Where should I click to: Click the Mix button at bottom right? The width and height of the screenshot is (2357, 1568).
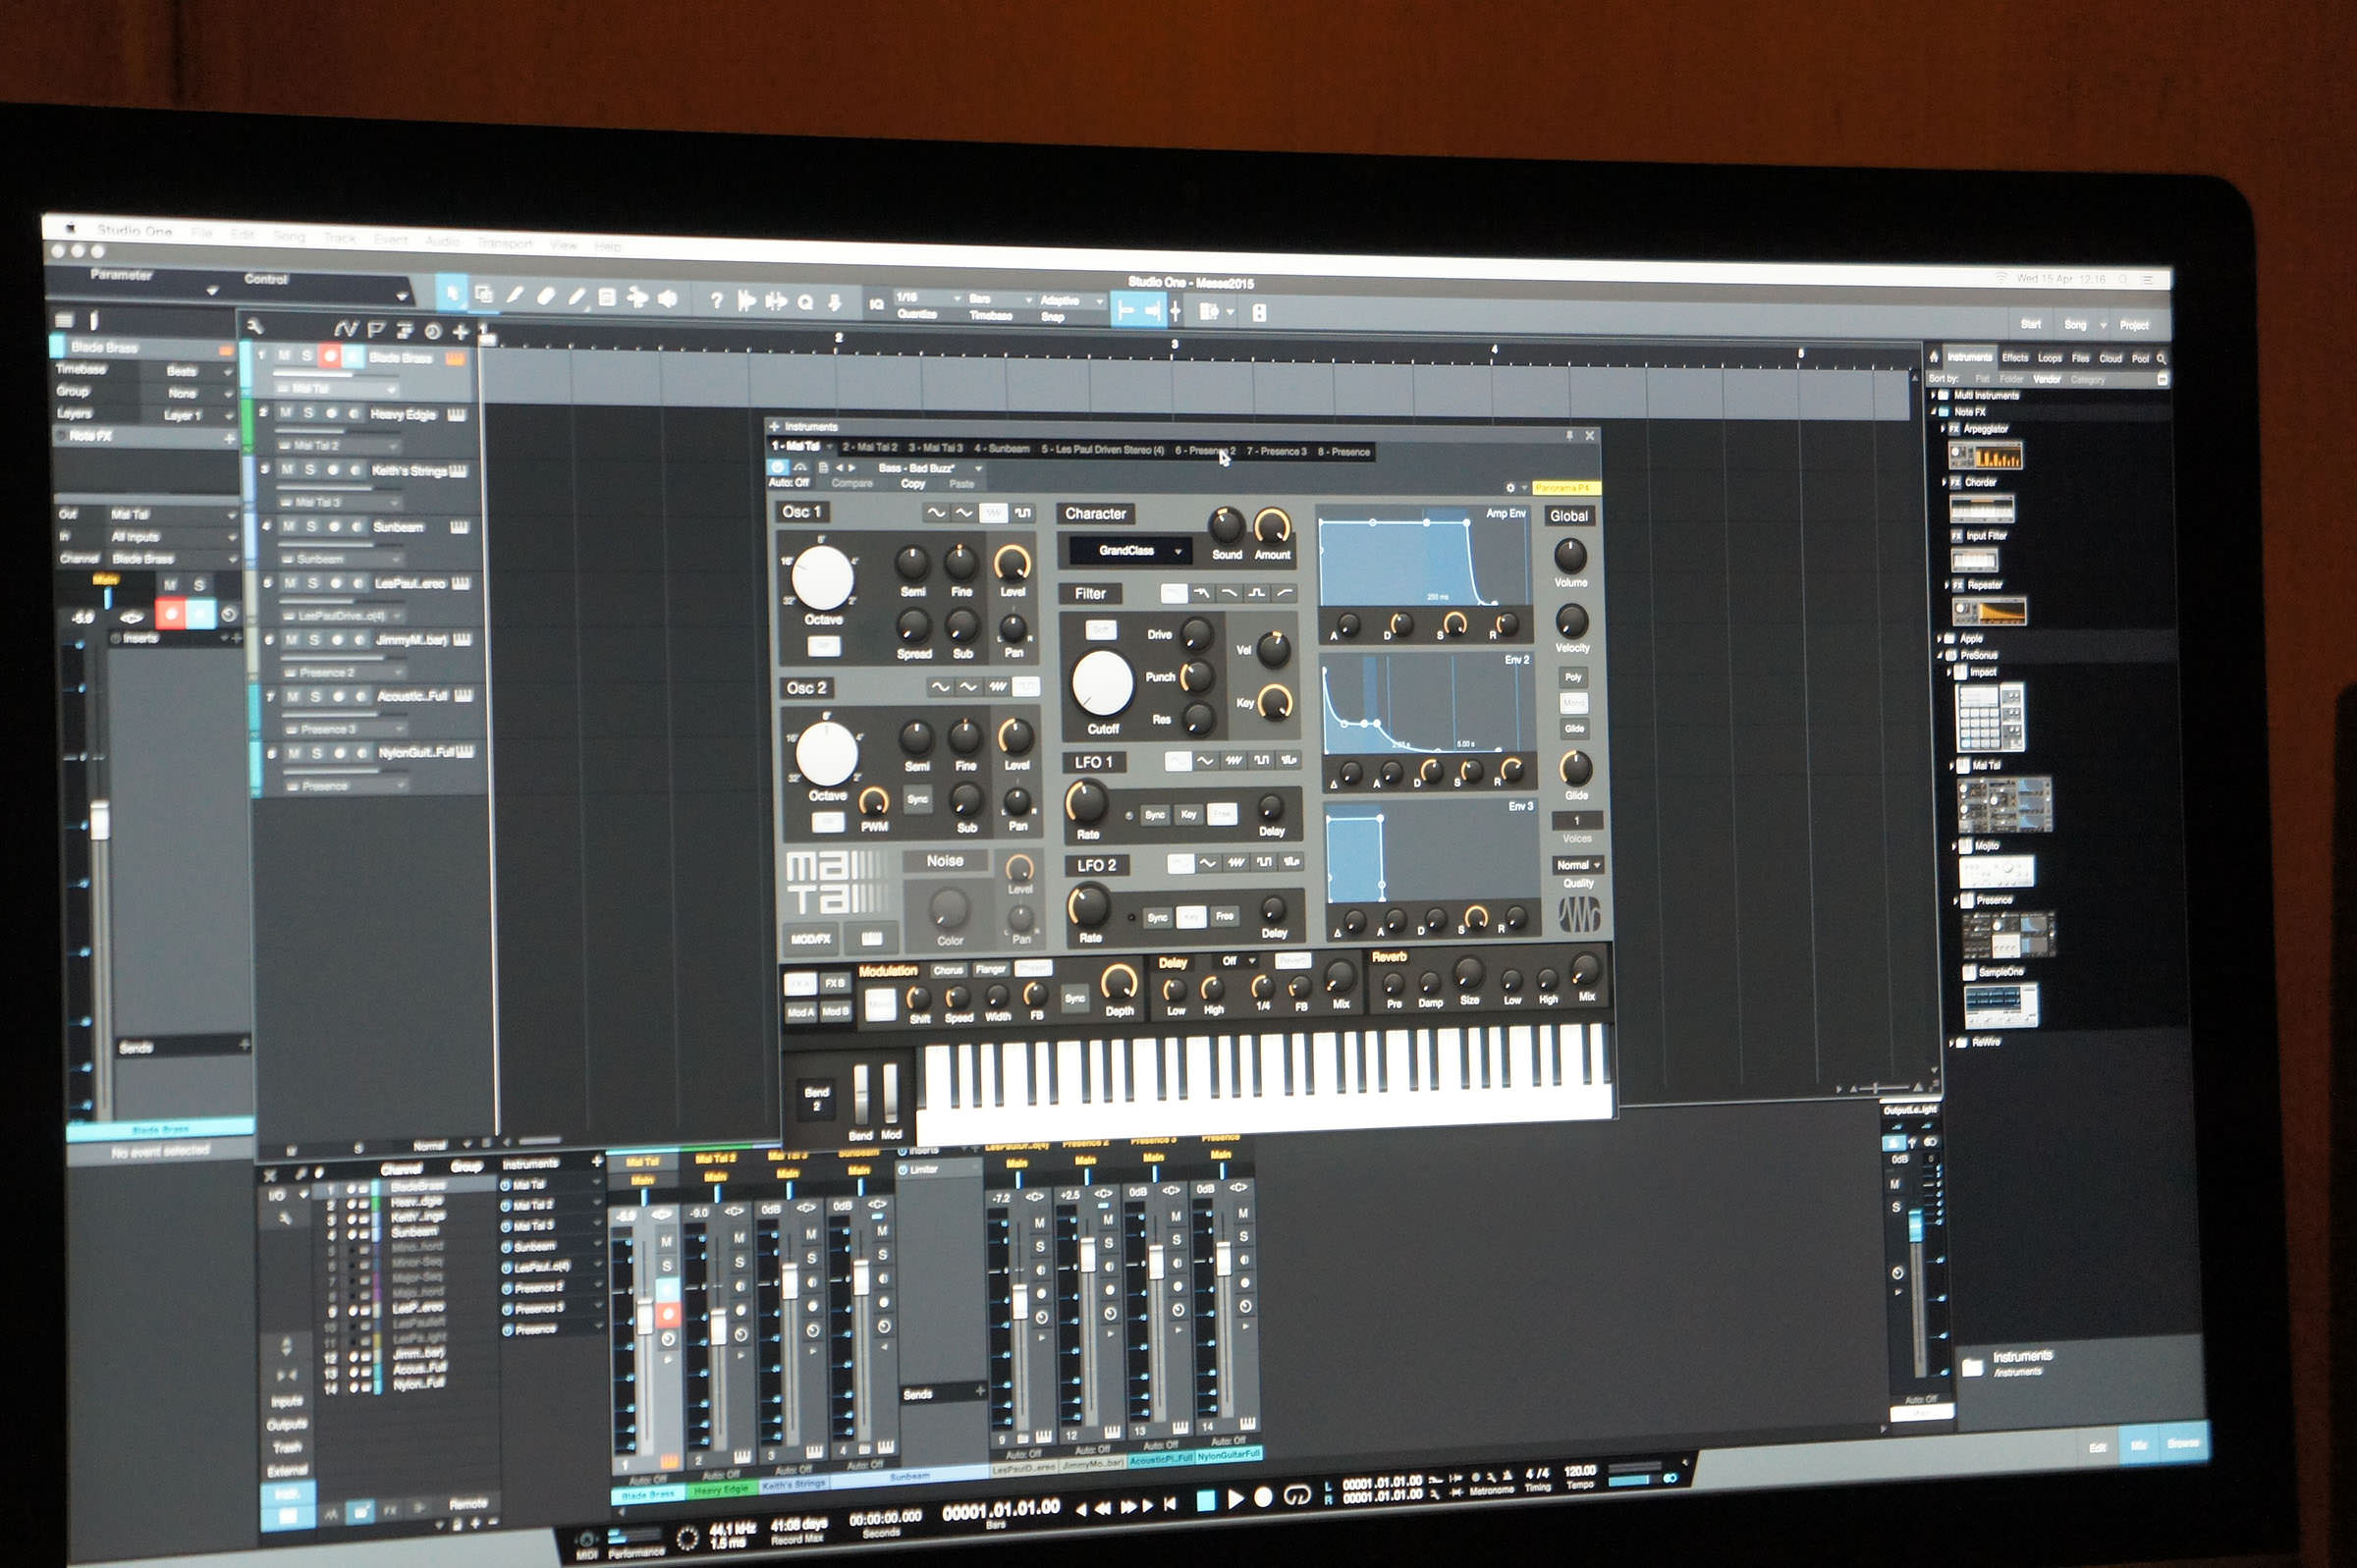2139,1446
